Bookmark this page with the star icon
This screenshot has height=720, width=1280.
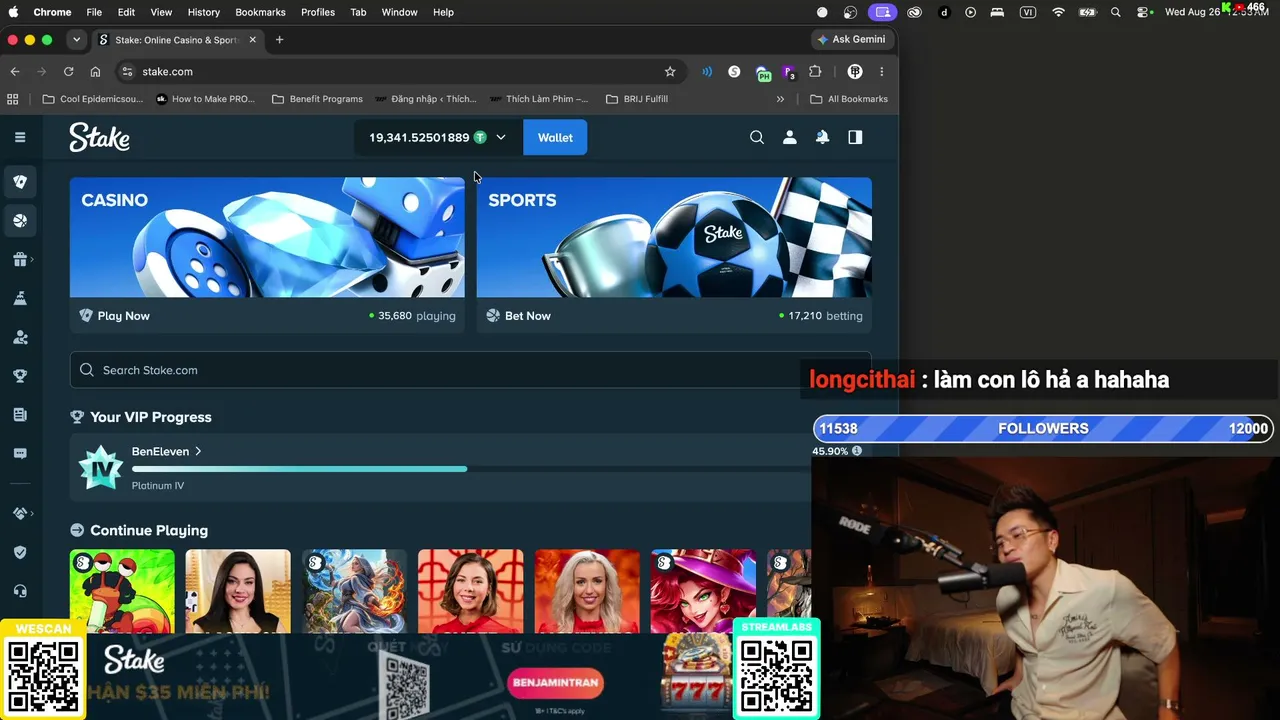pos(670,72)
